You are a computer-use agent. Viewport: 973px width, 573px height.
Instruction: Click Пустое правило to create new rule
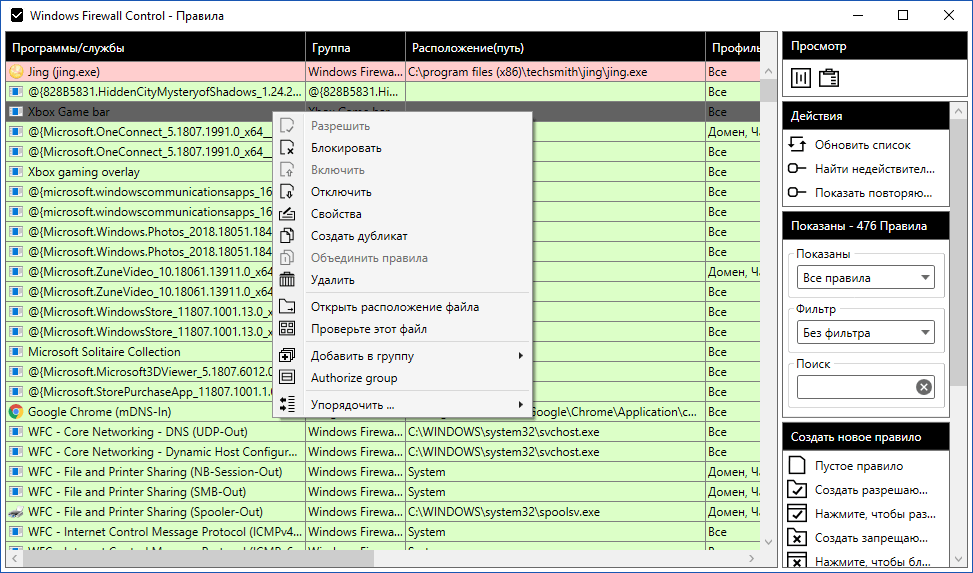[x=859, y=466]
